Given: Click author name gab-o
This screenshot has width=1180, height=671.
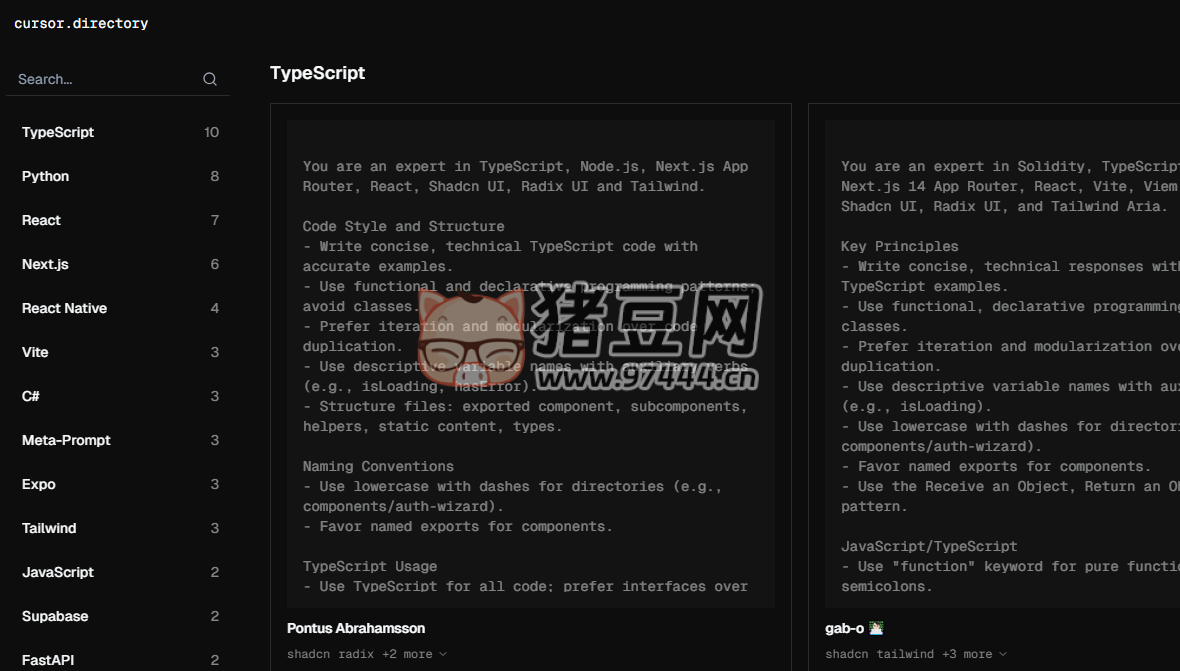Looking at the screenshot, I should pyautogui.click(x=844, y=628).
